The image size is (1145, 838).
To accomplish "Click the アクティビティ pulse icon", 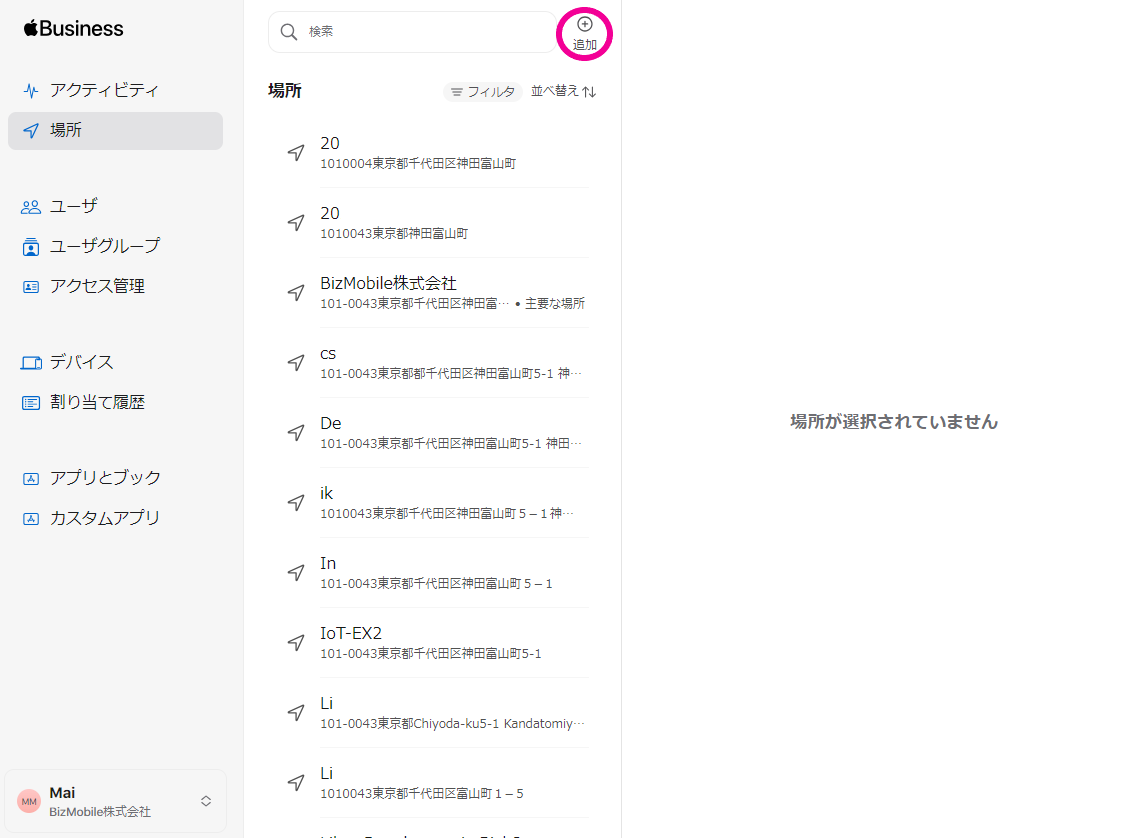I will tap(31, 91).
